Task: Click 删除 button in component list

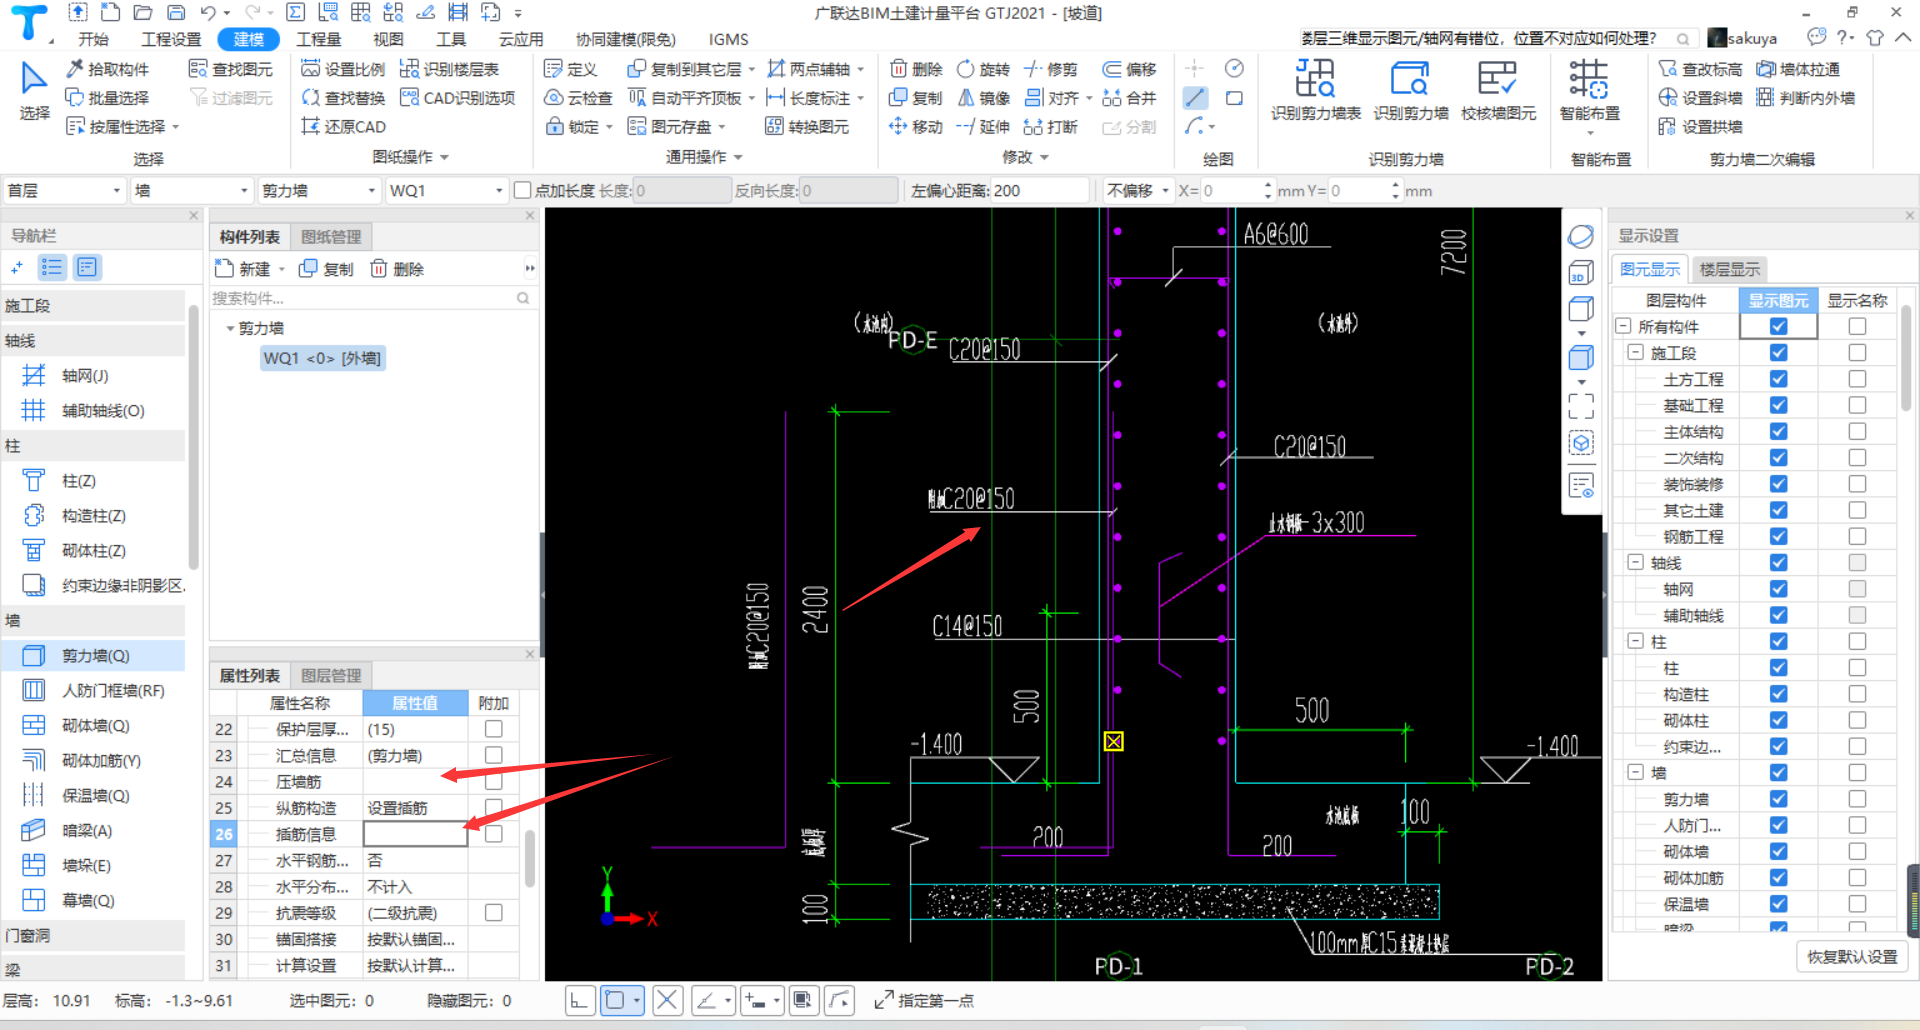Action: coord(397,269)
